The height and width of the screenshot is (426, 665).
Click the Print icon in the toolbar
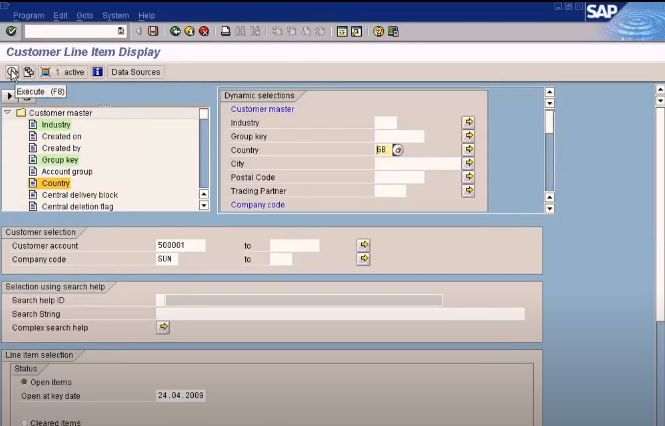(226, 31)
